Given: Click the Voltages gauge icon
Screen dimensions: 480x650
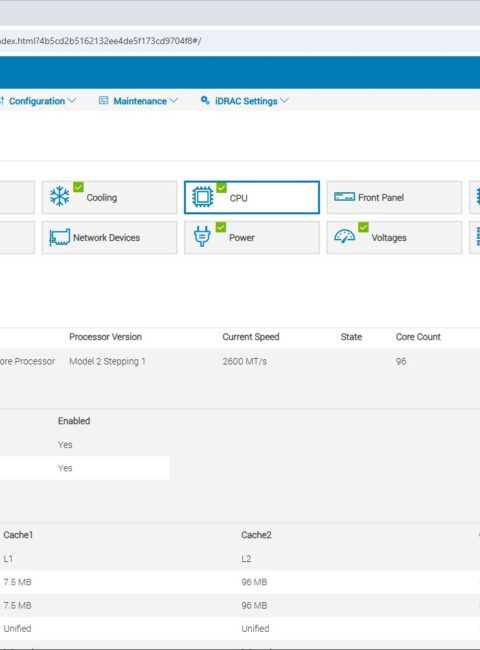Looking at the screenshot, I should [x=344, y=237].
